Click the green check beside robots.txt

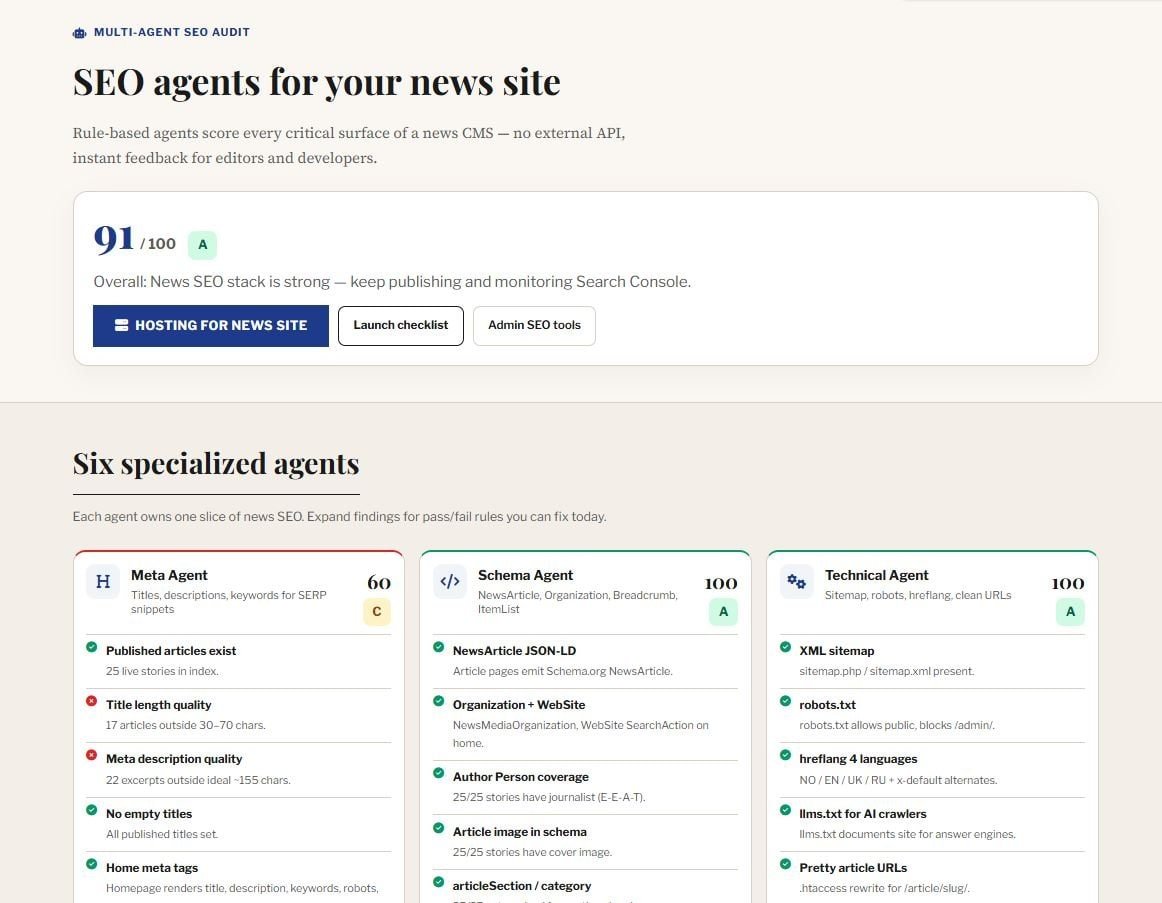pos(785,701)
